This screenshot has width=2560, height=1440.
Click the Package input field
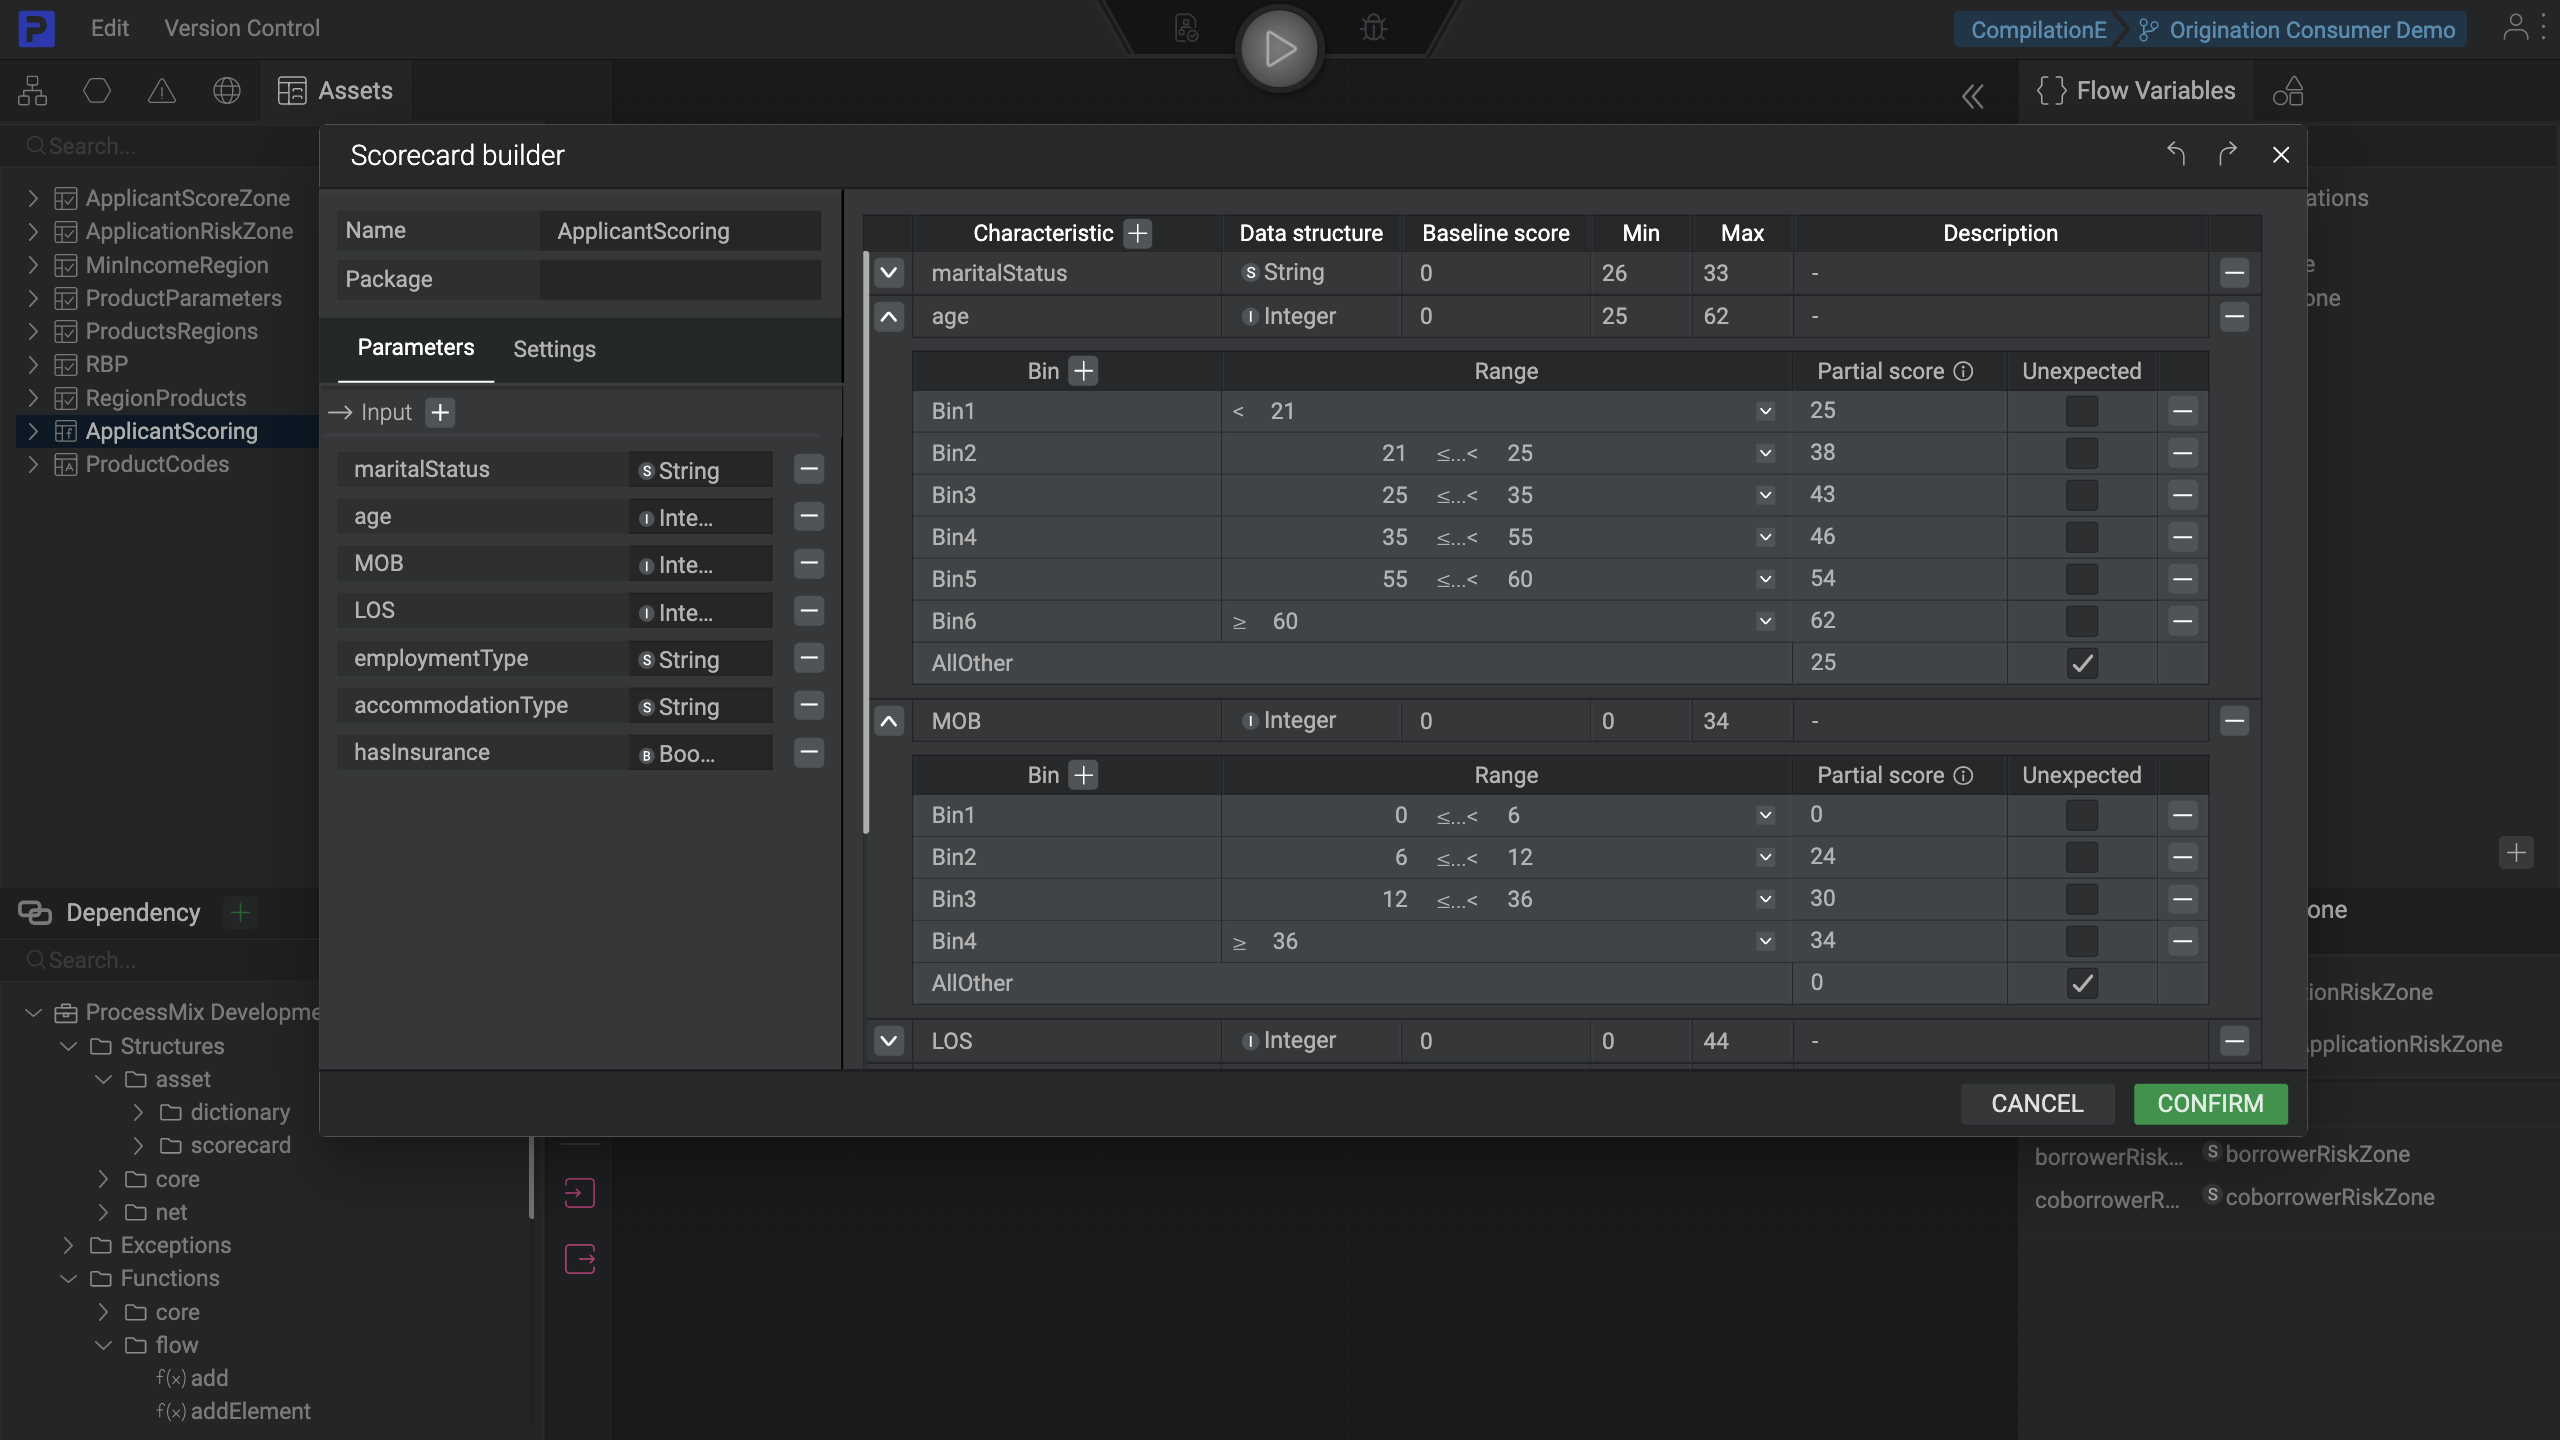tap(679, 280)
